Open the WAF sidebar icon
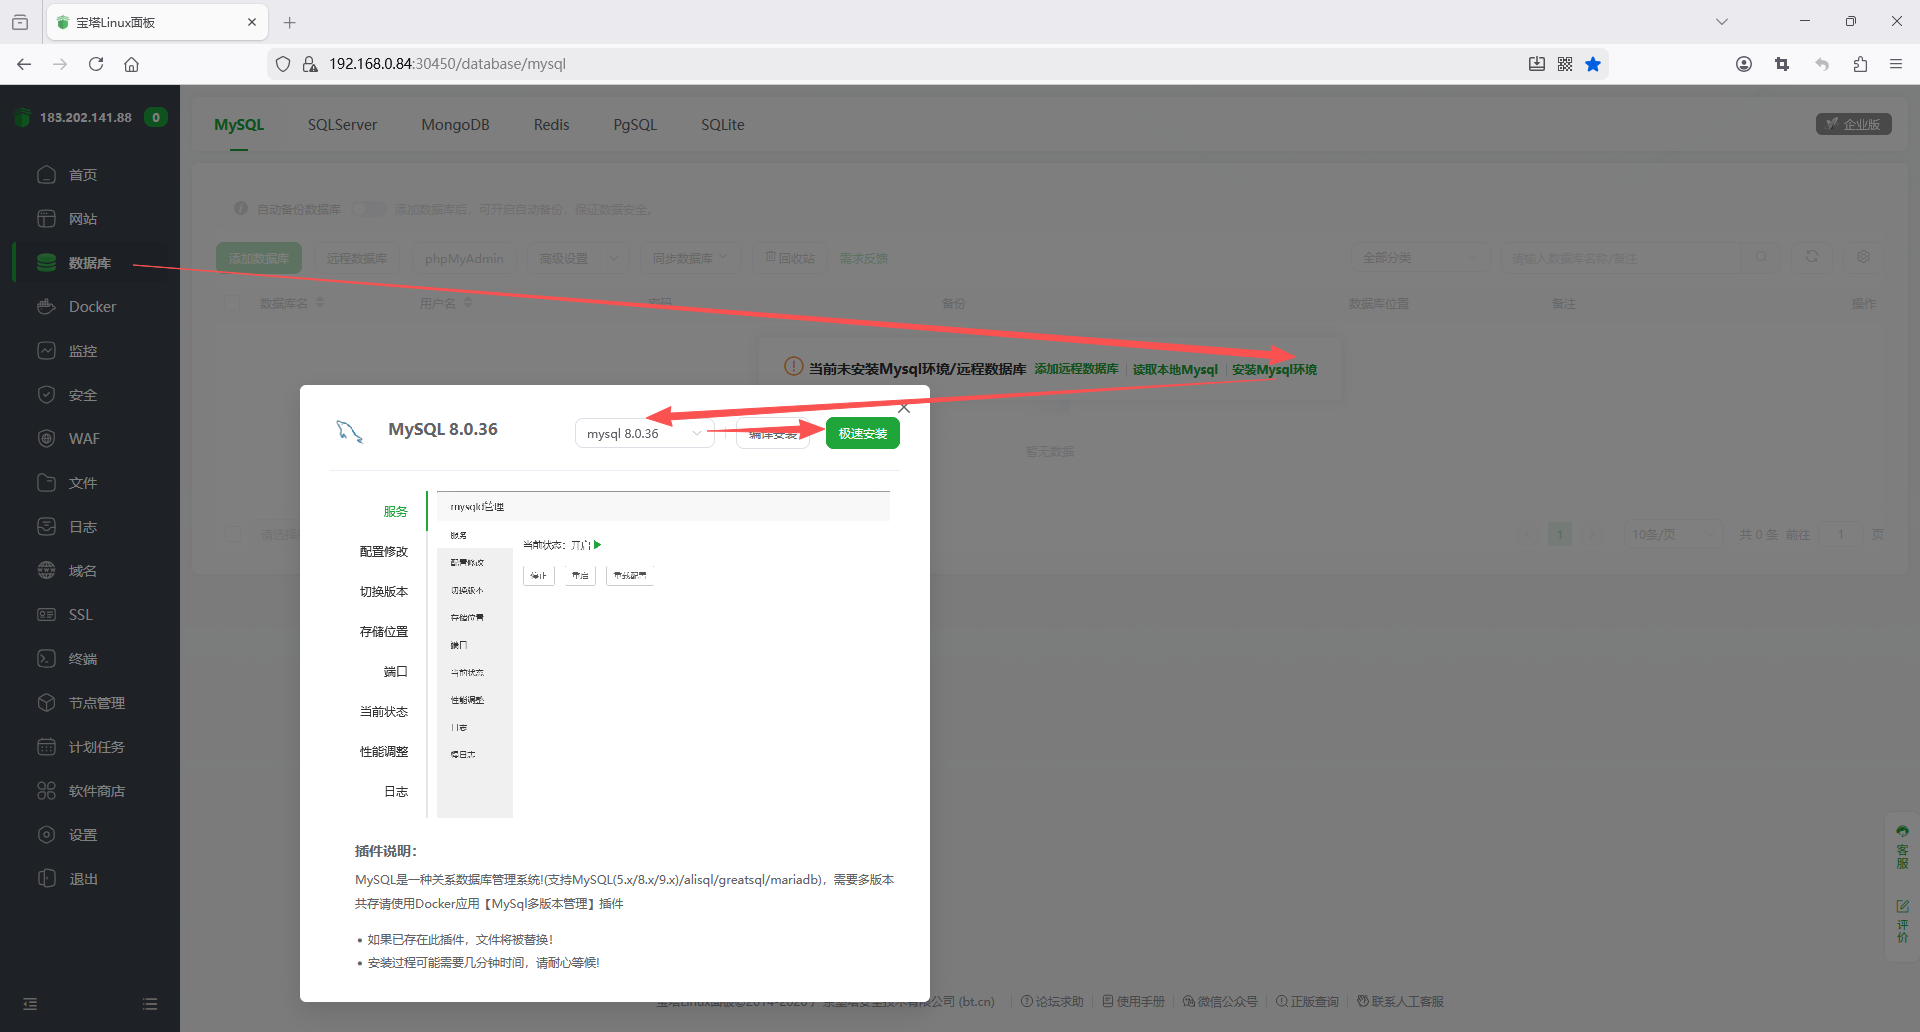Screen dimensions: 1920x1032 tap(46, 439)
